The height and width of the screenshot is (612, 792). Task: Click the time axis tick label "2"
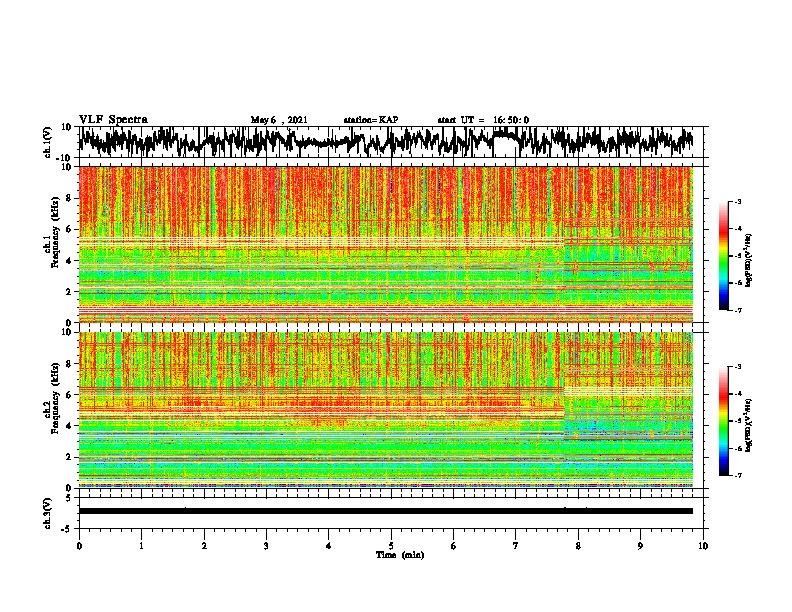[x=204, y=546]
